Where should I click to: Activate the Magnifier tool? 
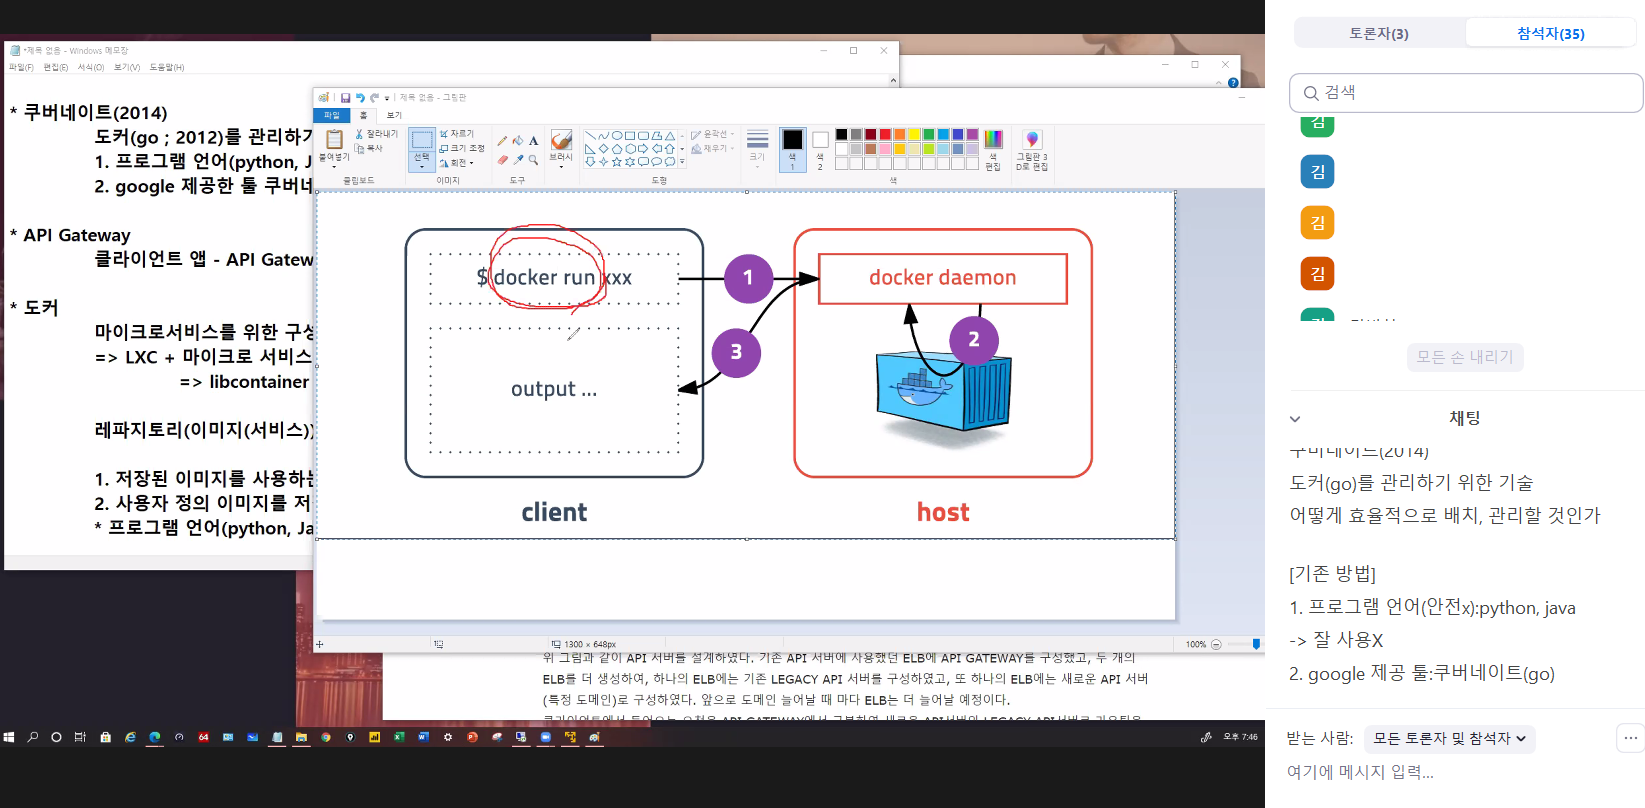coord(534,160)
